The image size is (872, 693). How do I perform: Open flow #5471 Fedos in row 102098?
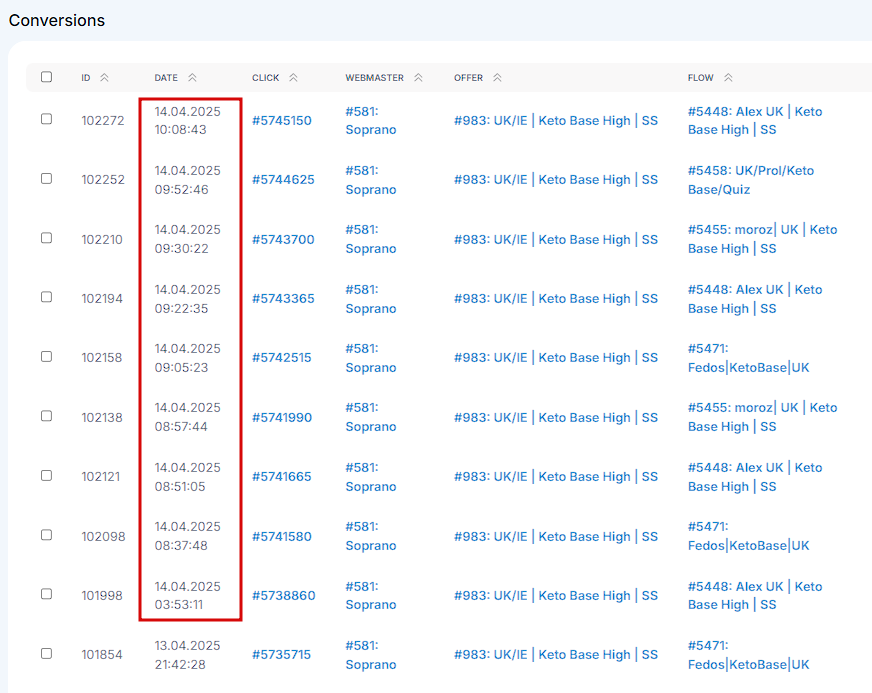(749, 536)
